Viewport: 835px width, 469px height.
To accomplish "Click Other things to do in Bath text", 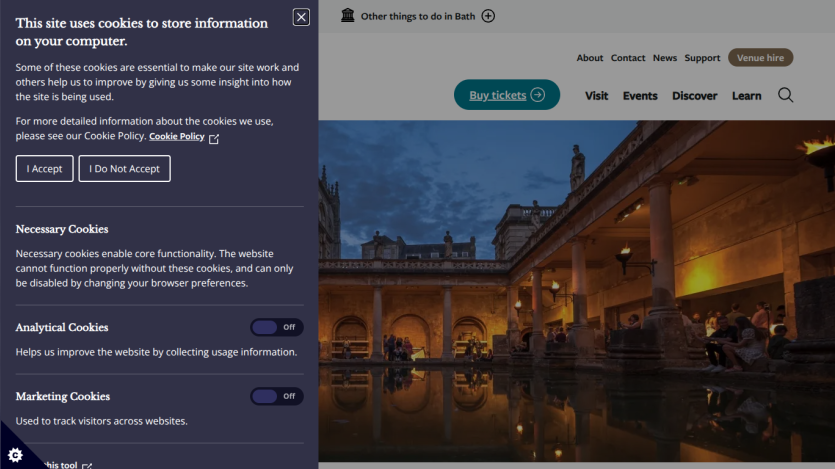I will pyautogui.click(x=418, y=17).
